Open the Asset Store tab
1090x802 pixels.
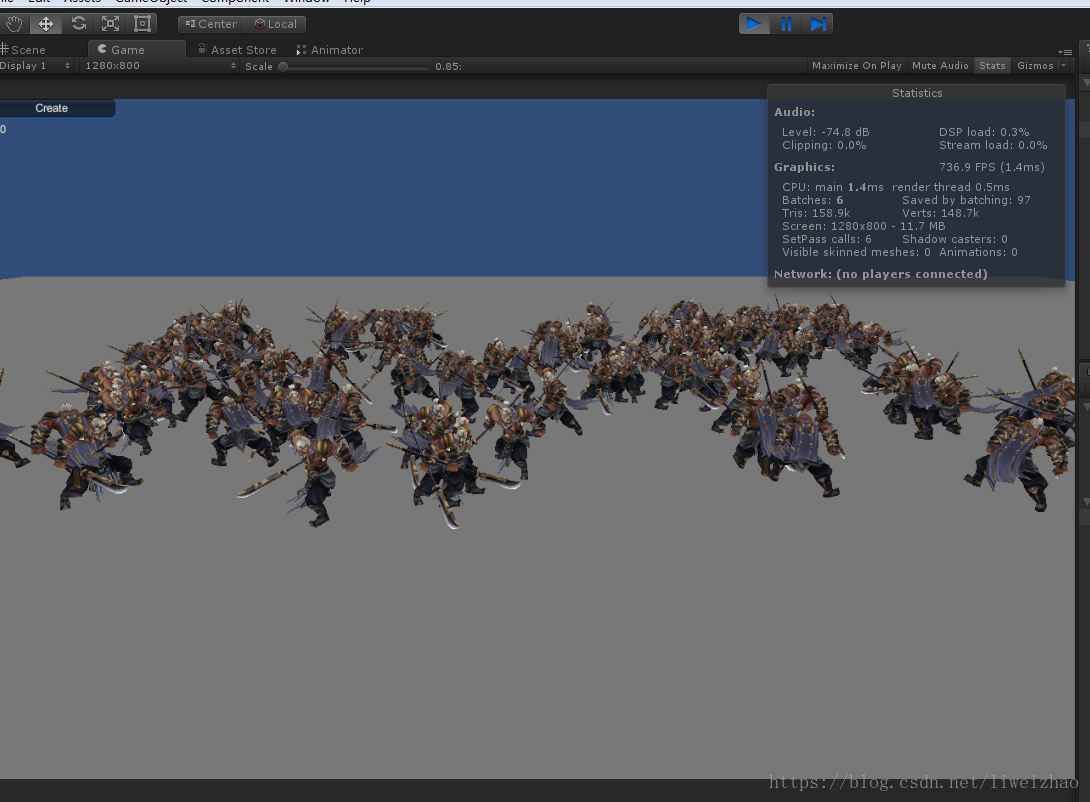pyautogui.click(x=237, y=50)
